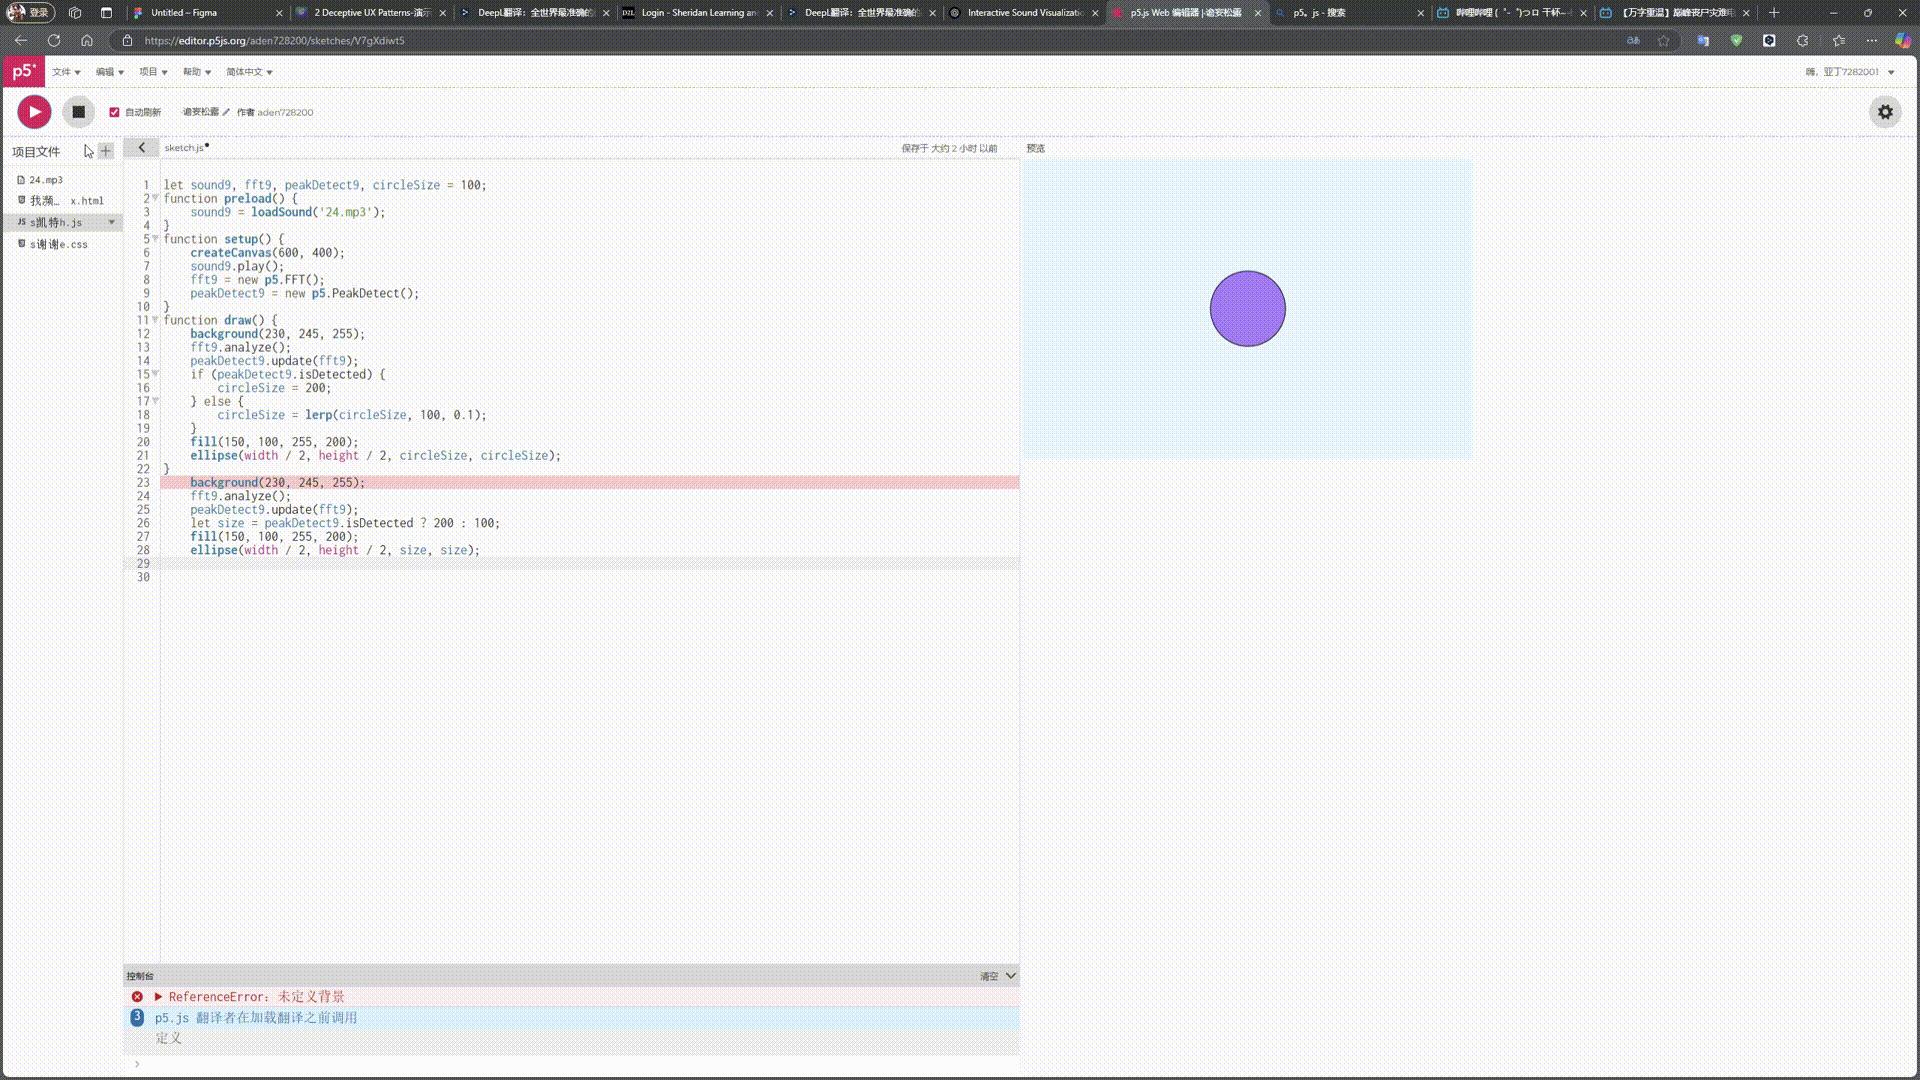Expand the ReferenceError console triangle
The height and width of the screenshot is (1080, 1920).
(158, 997)
